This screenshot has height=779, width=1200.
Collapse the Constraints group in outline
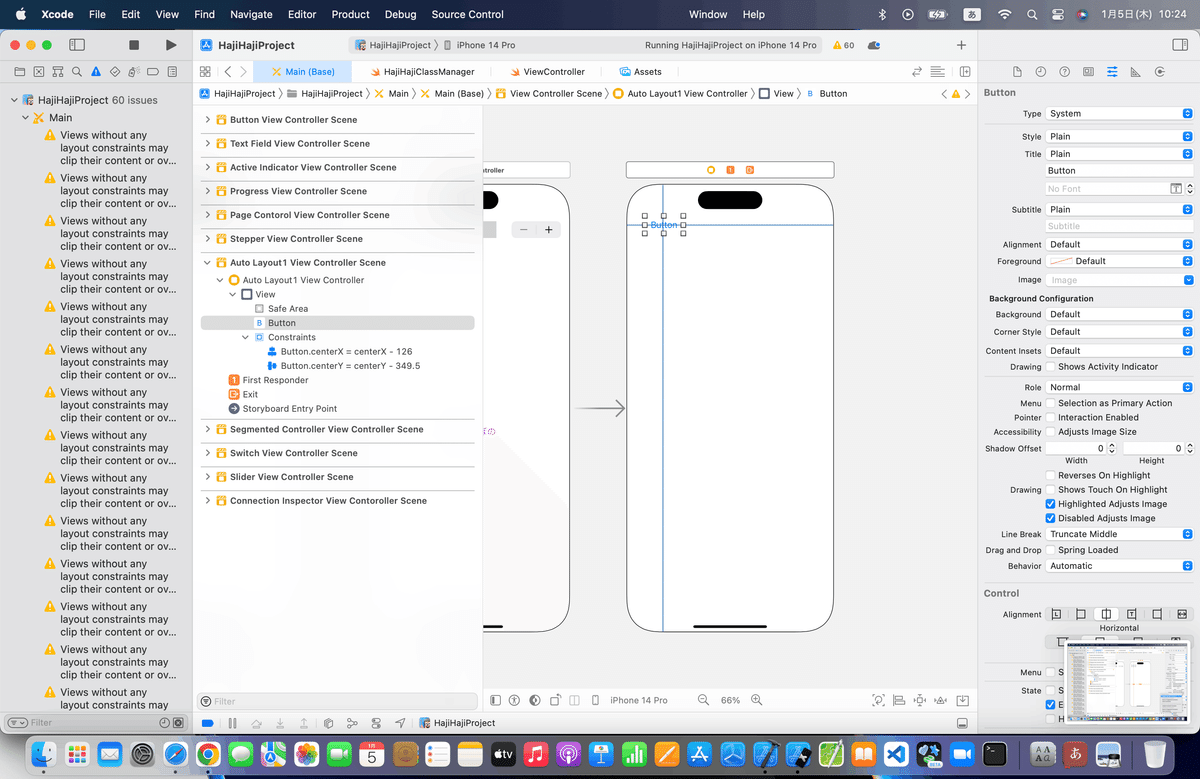click(246, 338)
